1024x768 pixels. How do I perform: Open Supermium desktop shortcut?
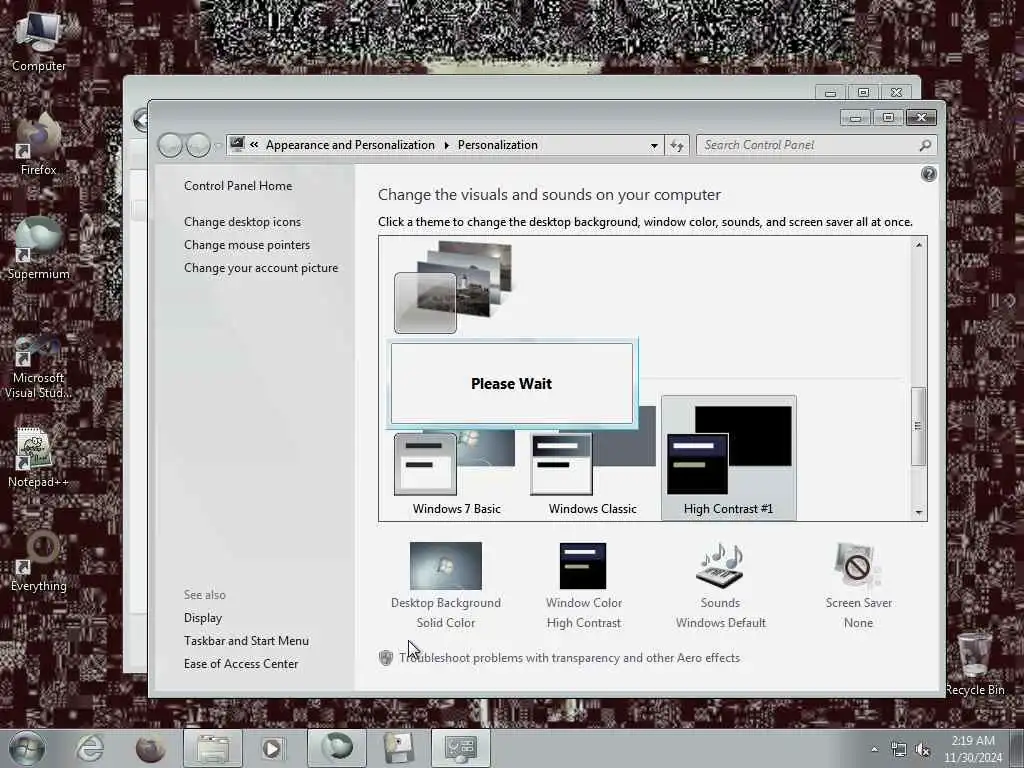[39, 249]
